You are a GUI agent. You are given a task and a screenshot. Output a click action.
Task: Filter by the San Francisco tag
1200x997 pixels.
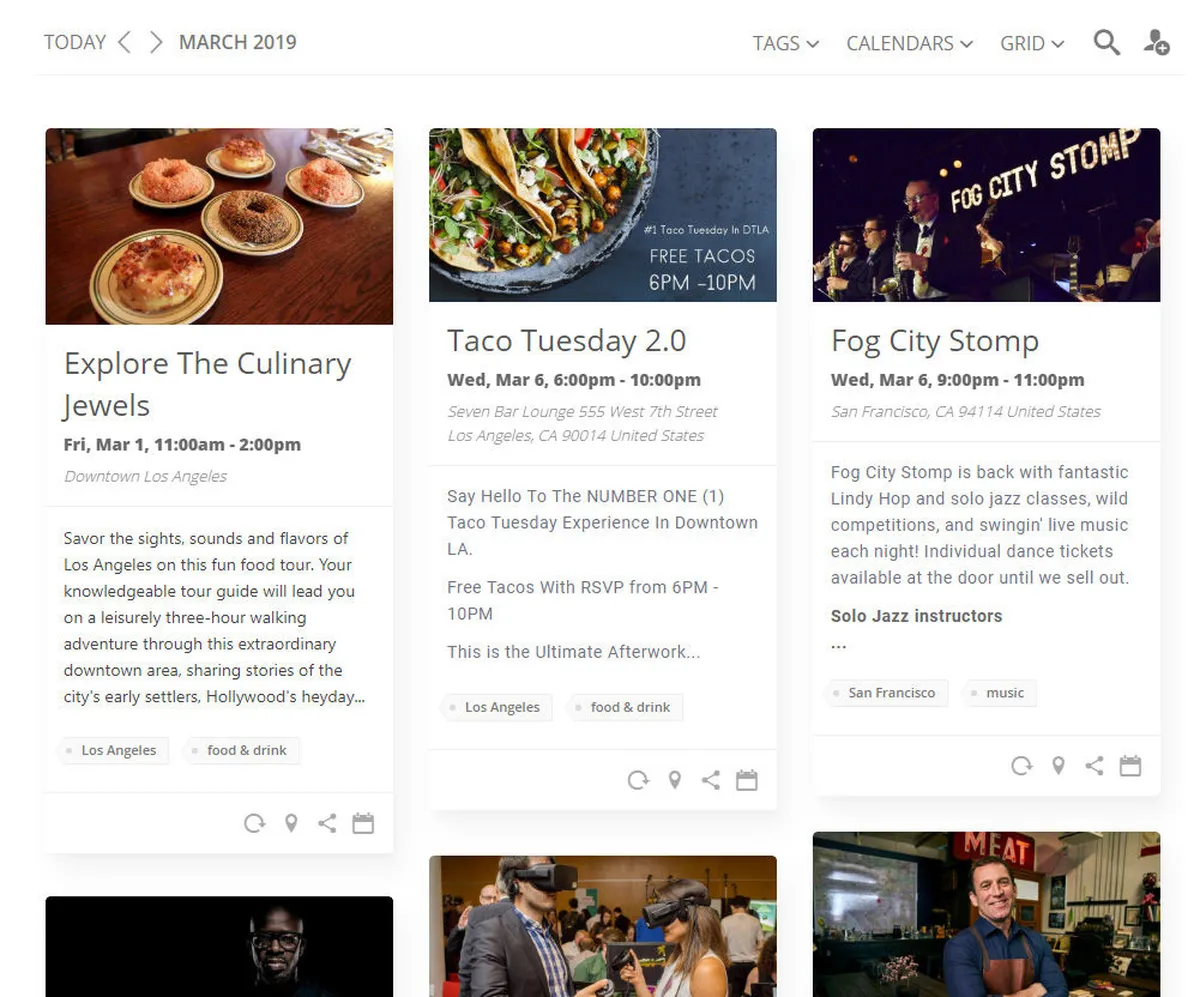tap(890, 692)
